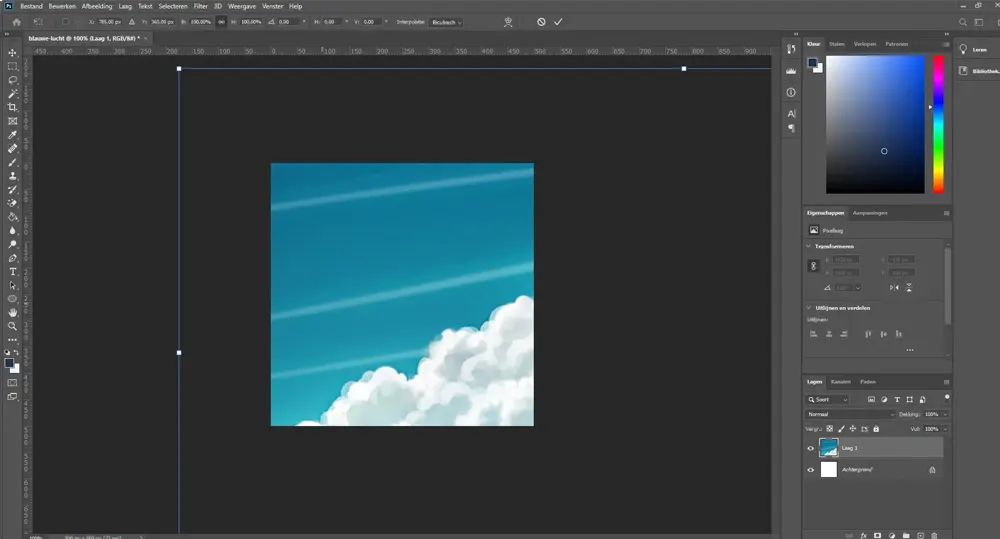The width and height of the screenshot is (1000, 539).
Task: Open the Kleur panel options menu
Action: point(946,44)
